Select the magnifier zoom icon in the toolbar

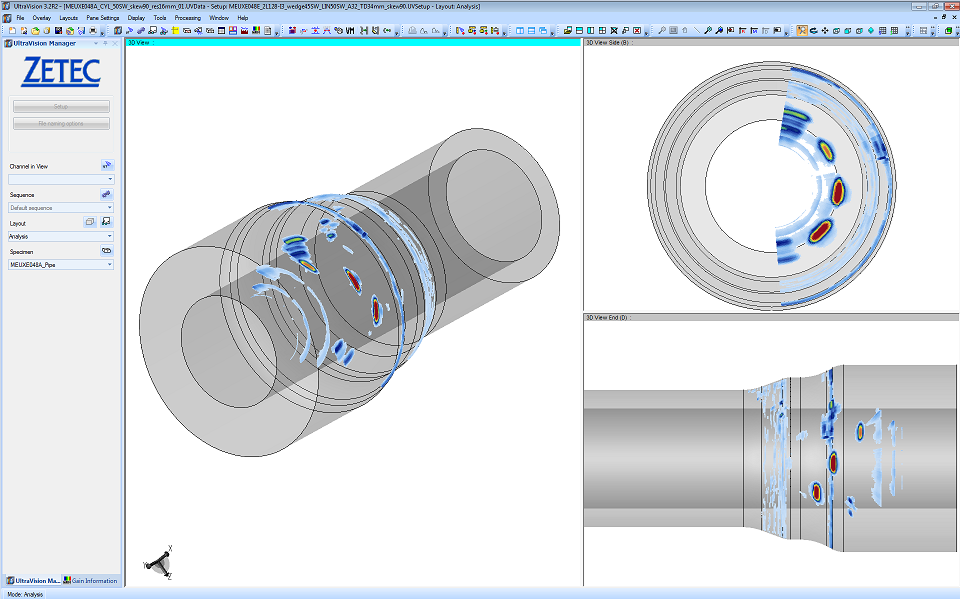(662, 32)
